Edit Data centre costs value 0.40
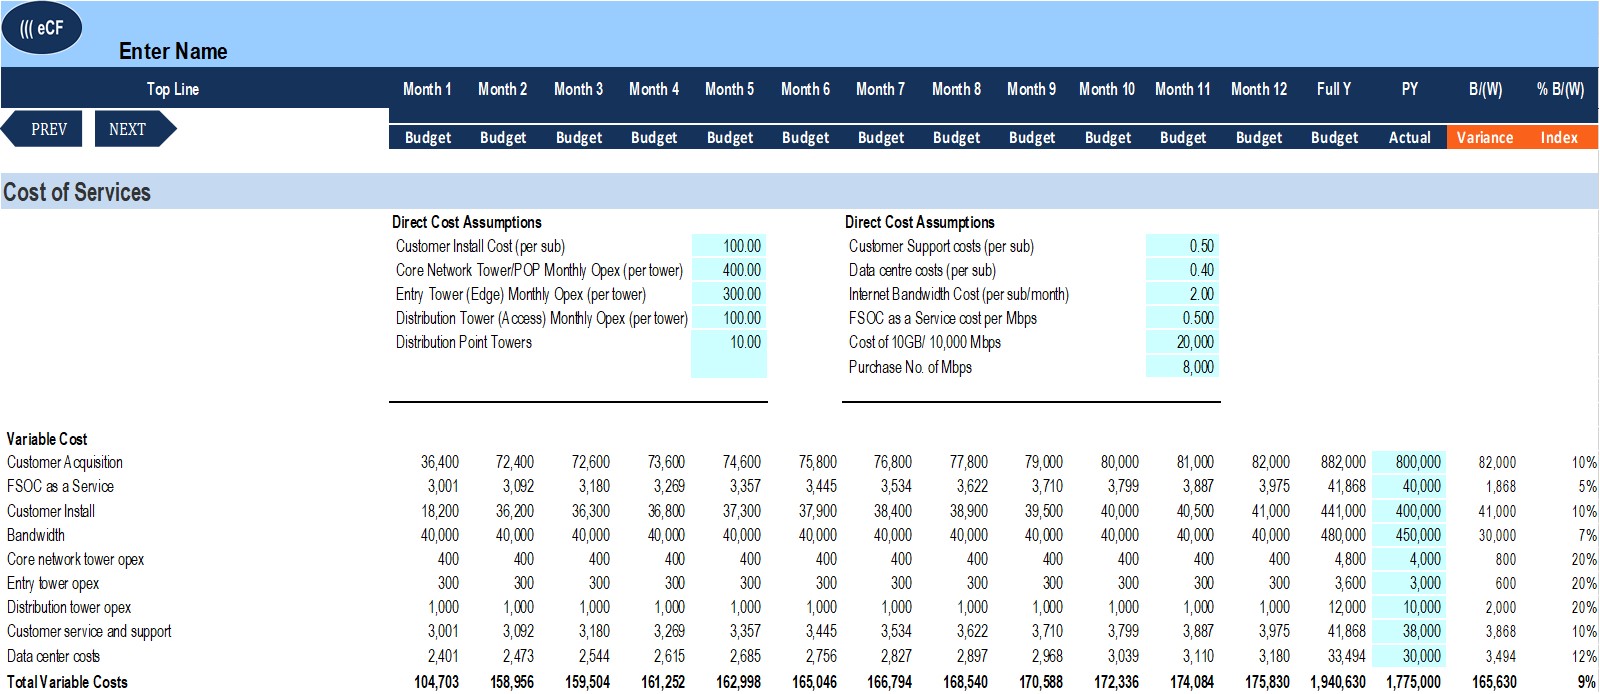The width and height of the screenshot is (1600, 694). [1182, 270]
